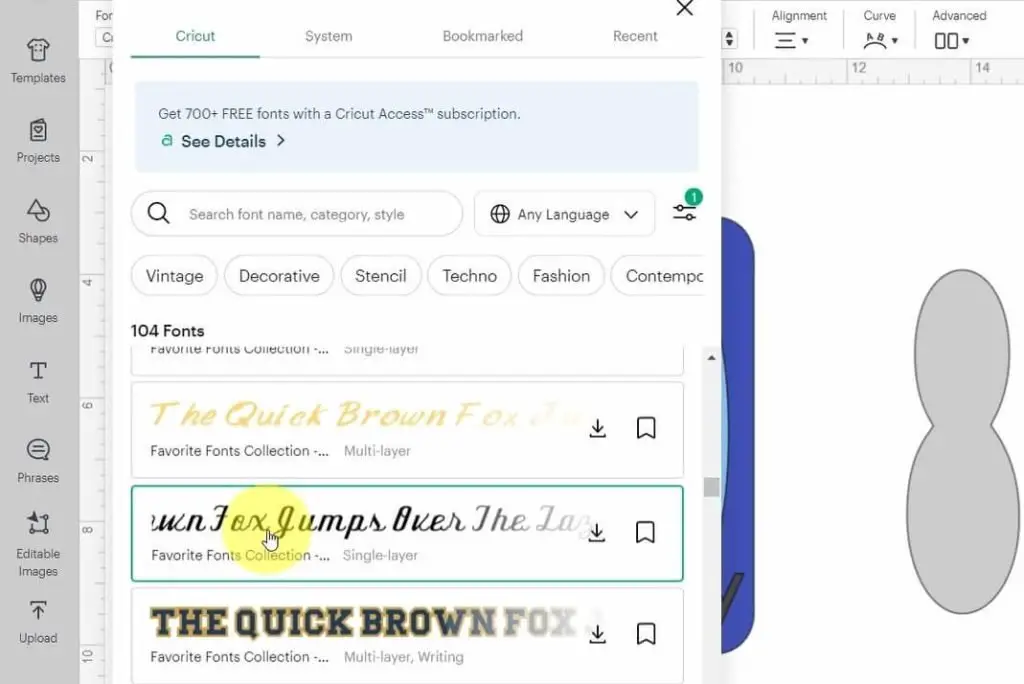Click the stepper arrows beside Alignment

(x=729, y=39)
